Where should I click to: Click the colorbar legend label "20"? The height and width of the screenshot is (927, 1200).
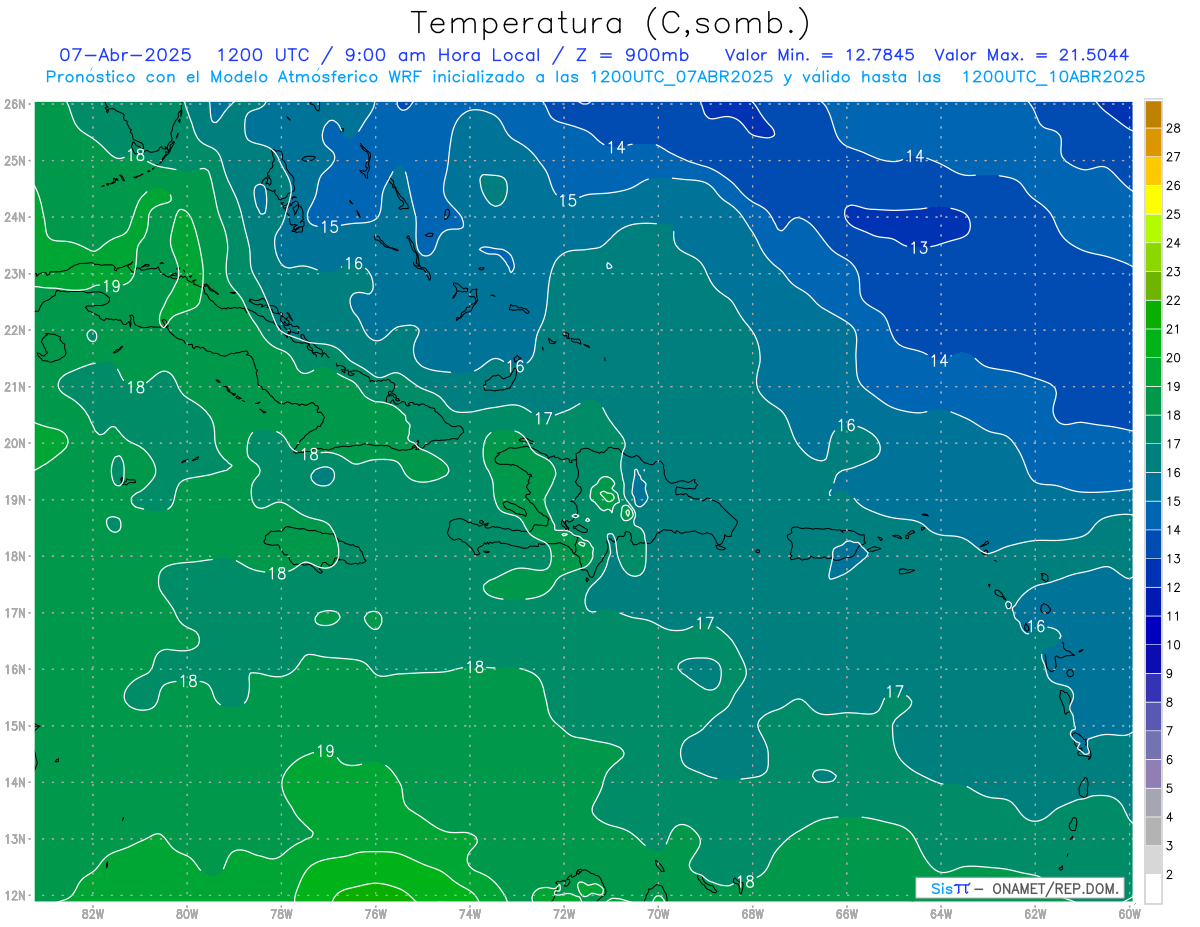point(1174,357)
